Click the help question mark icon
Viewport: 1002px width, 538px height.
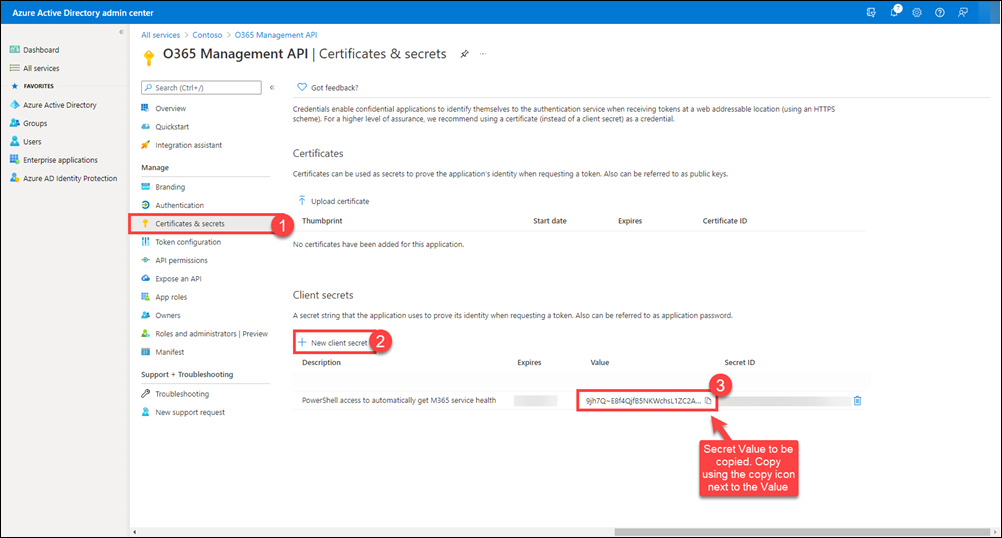939,12
